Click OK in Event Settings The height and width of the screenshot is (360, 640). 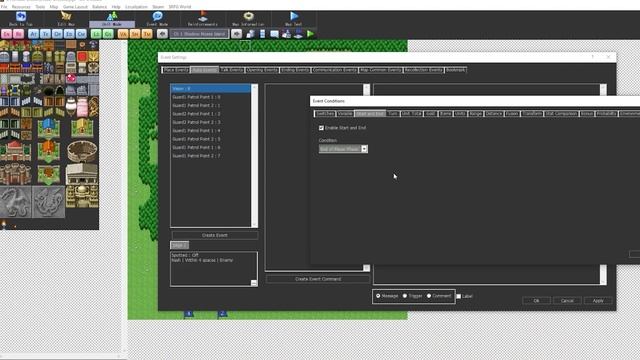click(536, 301)
